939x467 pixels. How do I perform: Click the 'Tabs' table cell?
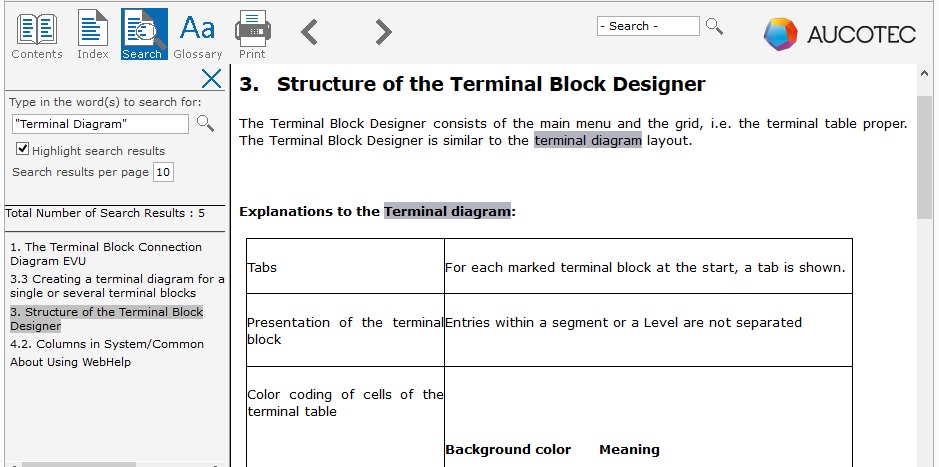[x=345, y=266]
